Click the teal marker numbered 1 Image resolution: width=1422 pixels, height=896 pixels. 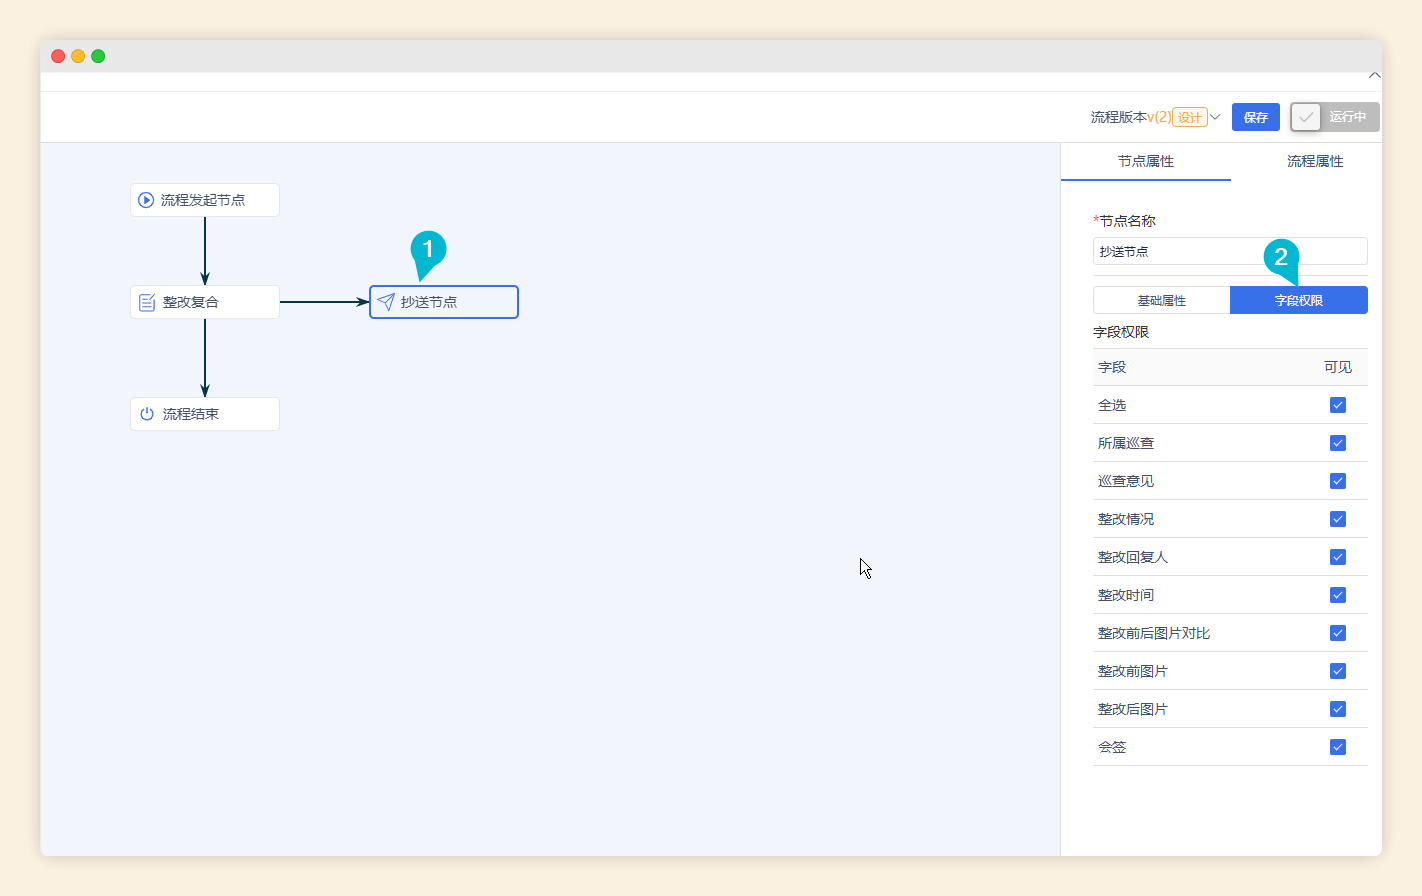coord(428,250)
